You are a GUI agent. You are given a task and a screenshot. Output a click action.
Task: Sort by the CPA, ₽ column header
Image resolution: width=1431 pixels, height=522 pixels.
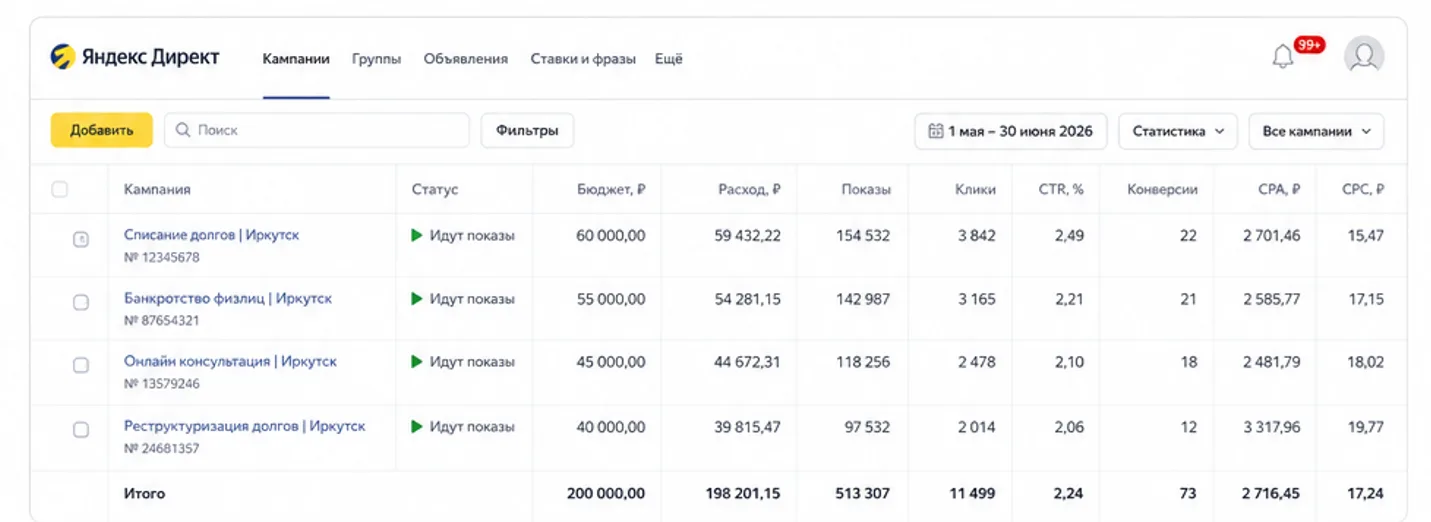(x=1279, y=189)
